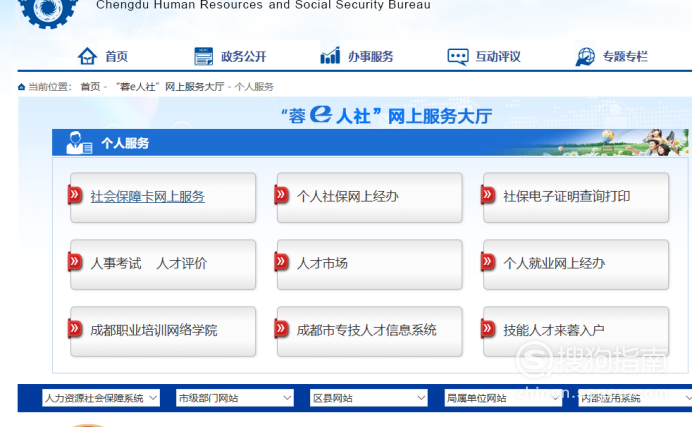This screenshot has height=427, width=692.
Task: Click red arrow icon beside 个人就业网上经办
Action: click(x=488, y=262)
